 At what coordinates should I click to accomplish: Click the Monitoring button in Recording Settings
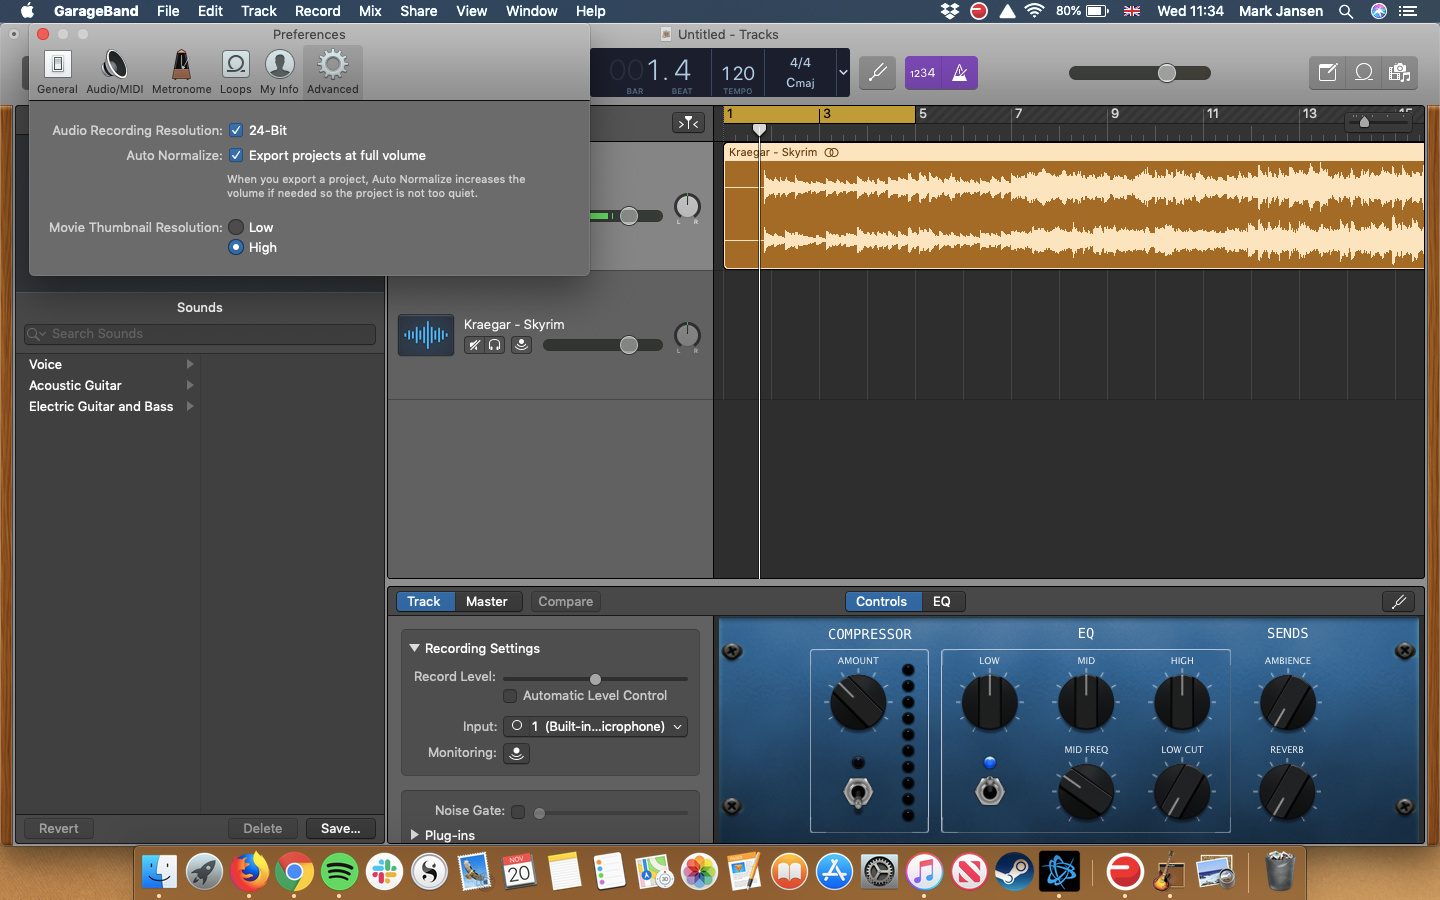pyautogui.click(x=516, y=753)
